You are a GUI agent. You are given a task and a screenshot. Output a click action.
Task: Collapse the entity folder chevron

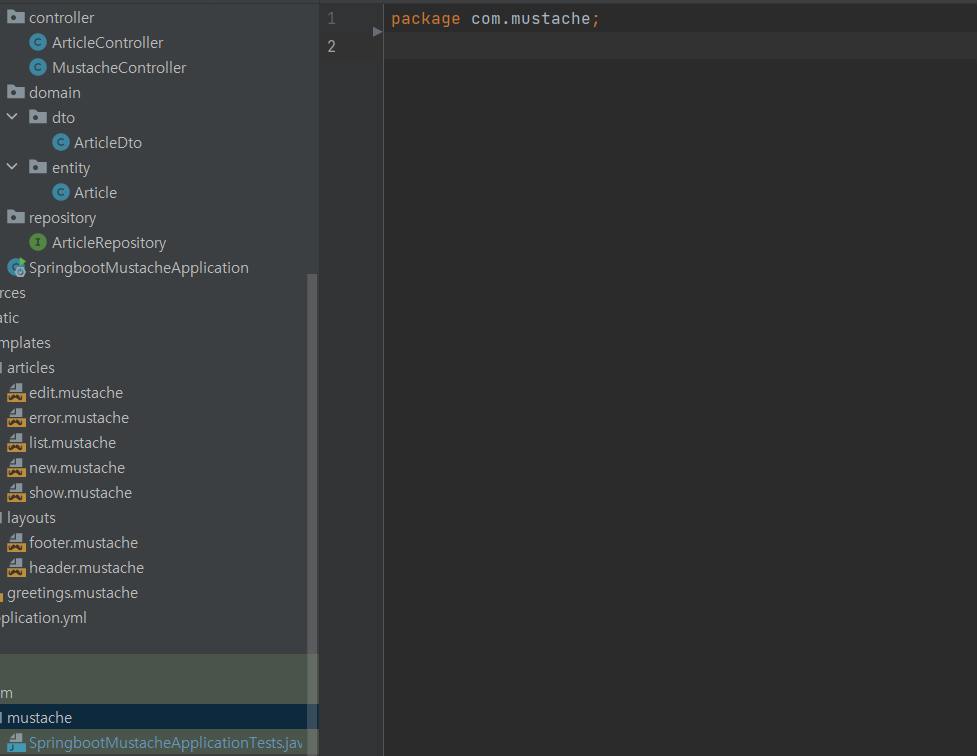[12, 166]
